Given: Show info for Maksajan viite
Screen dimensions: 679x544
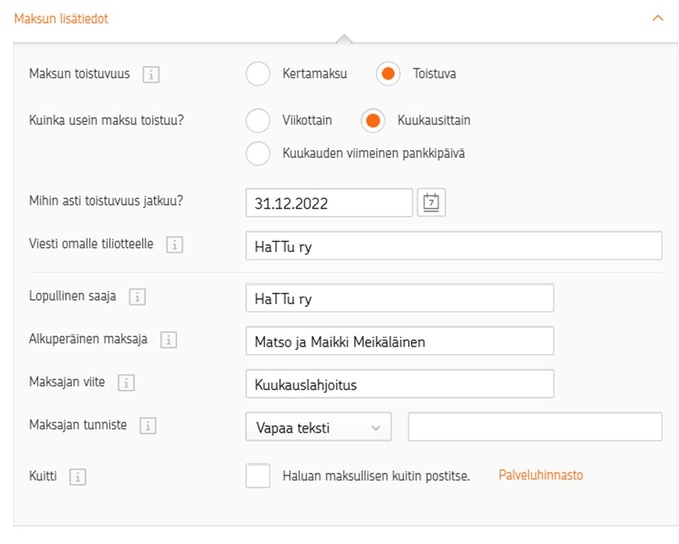Looking at the screenshot, I should coord(126,382).
